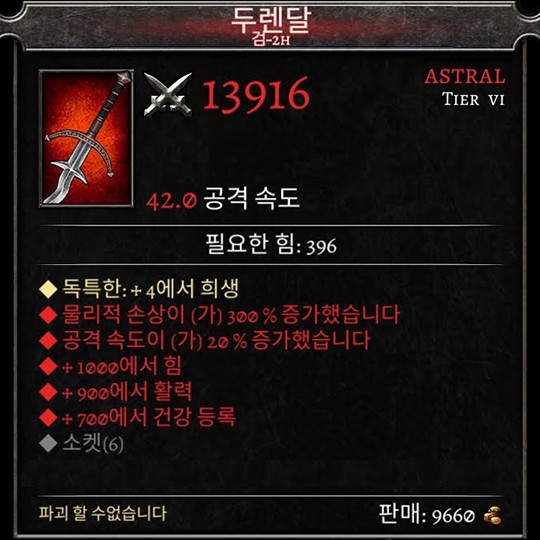This screenshot has width=540, height=540.
Task: Click the red diamond beside +700에서 건강 등록
Action: point(48,417)
